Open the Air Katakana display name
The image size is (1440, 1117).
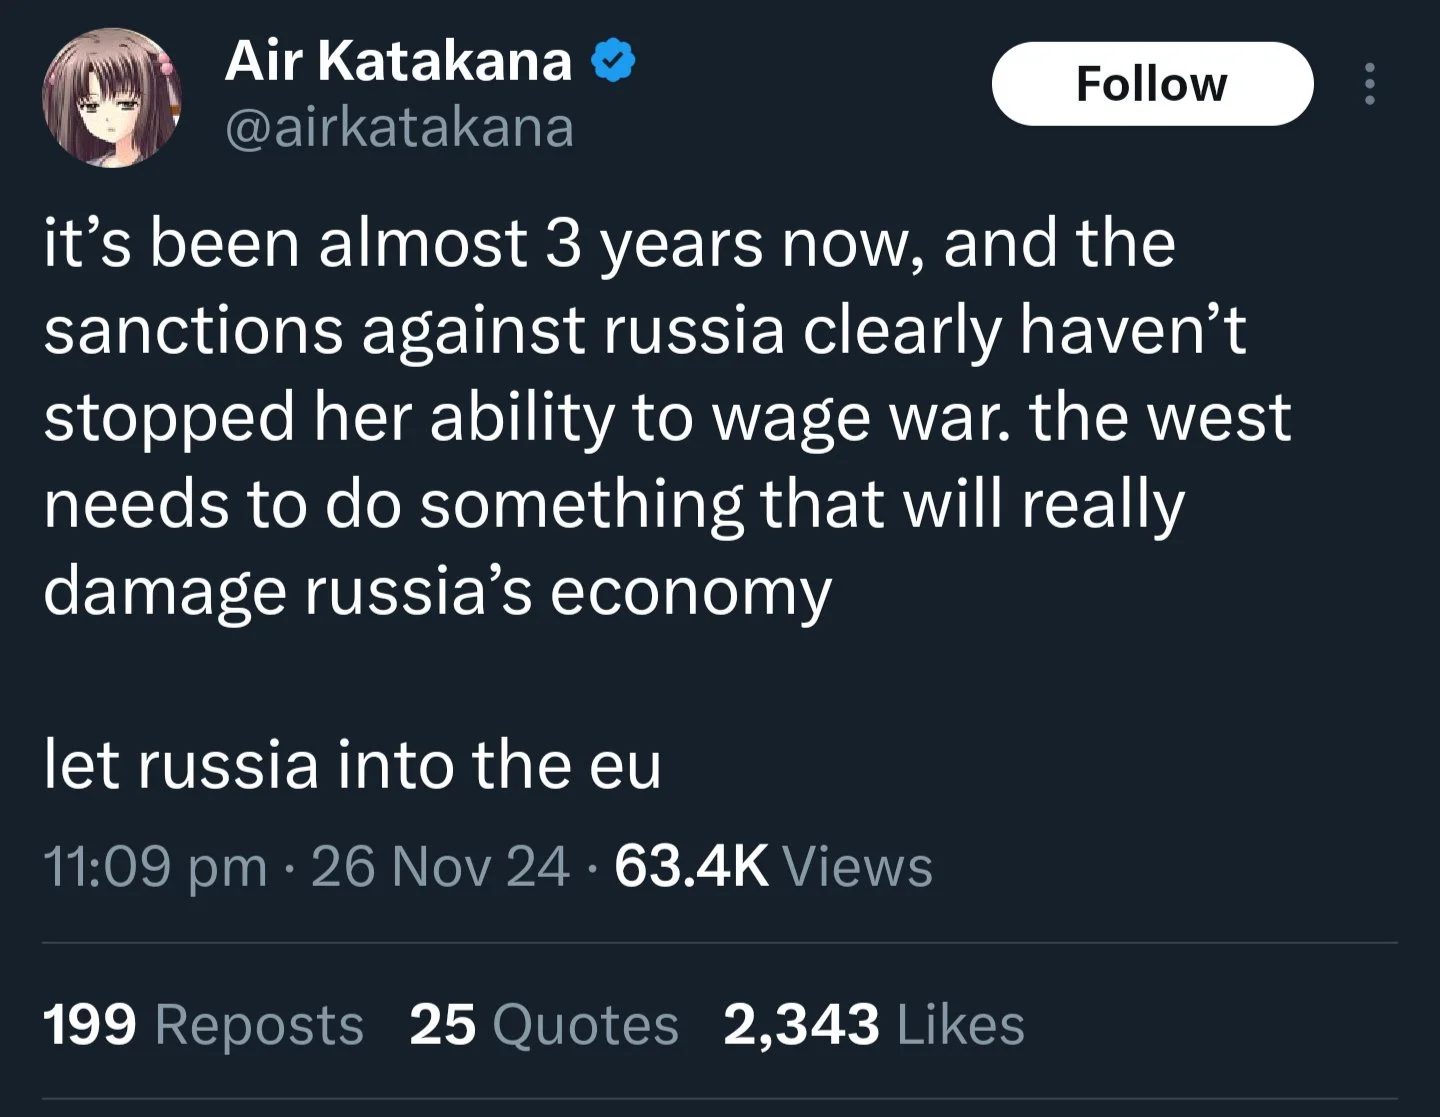tap(399, 61)
